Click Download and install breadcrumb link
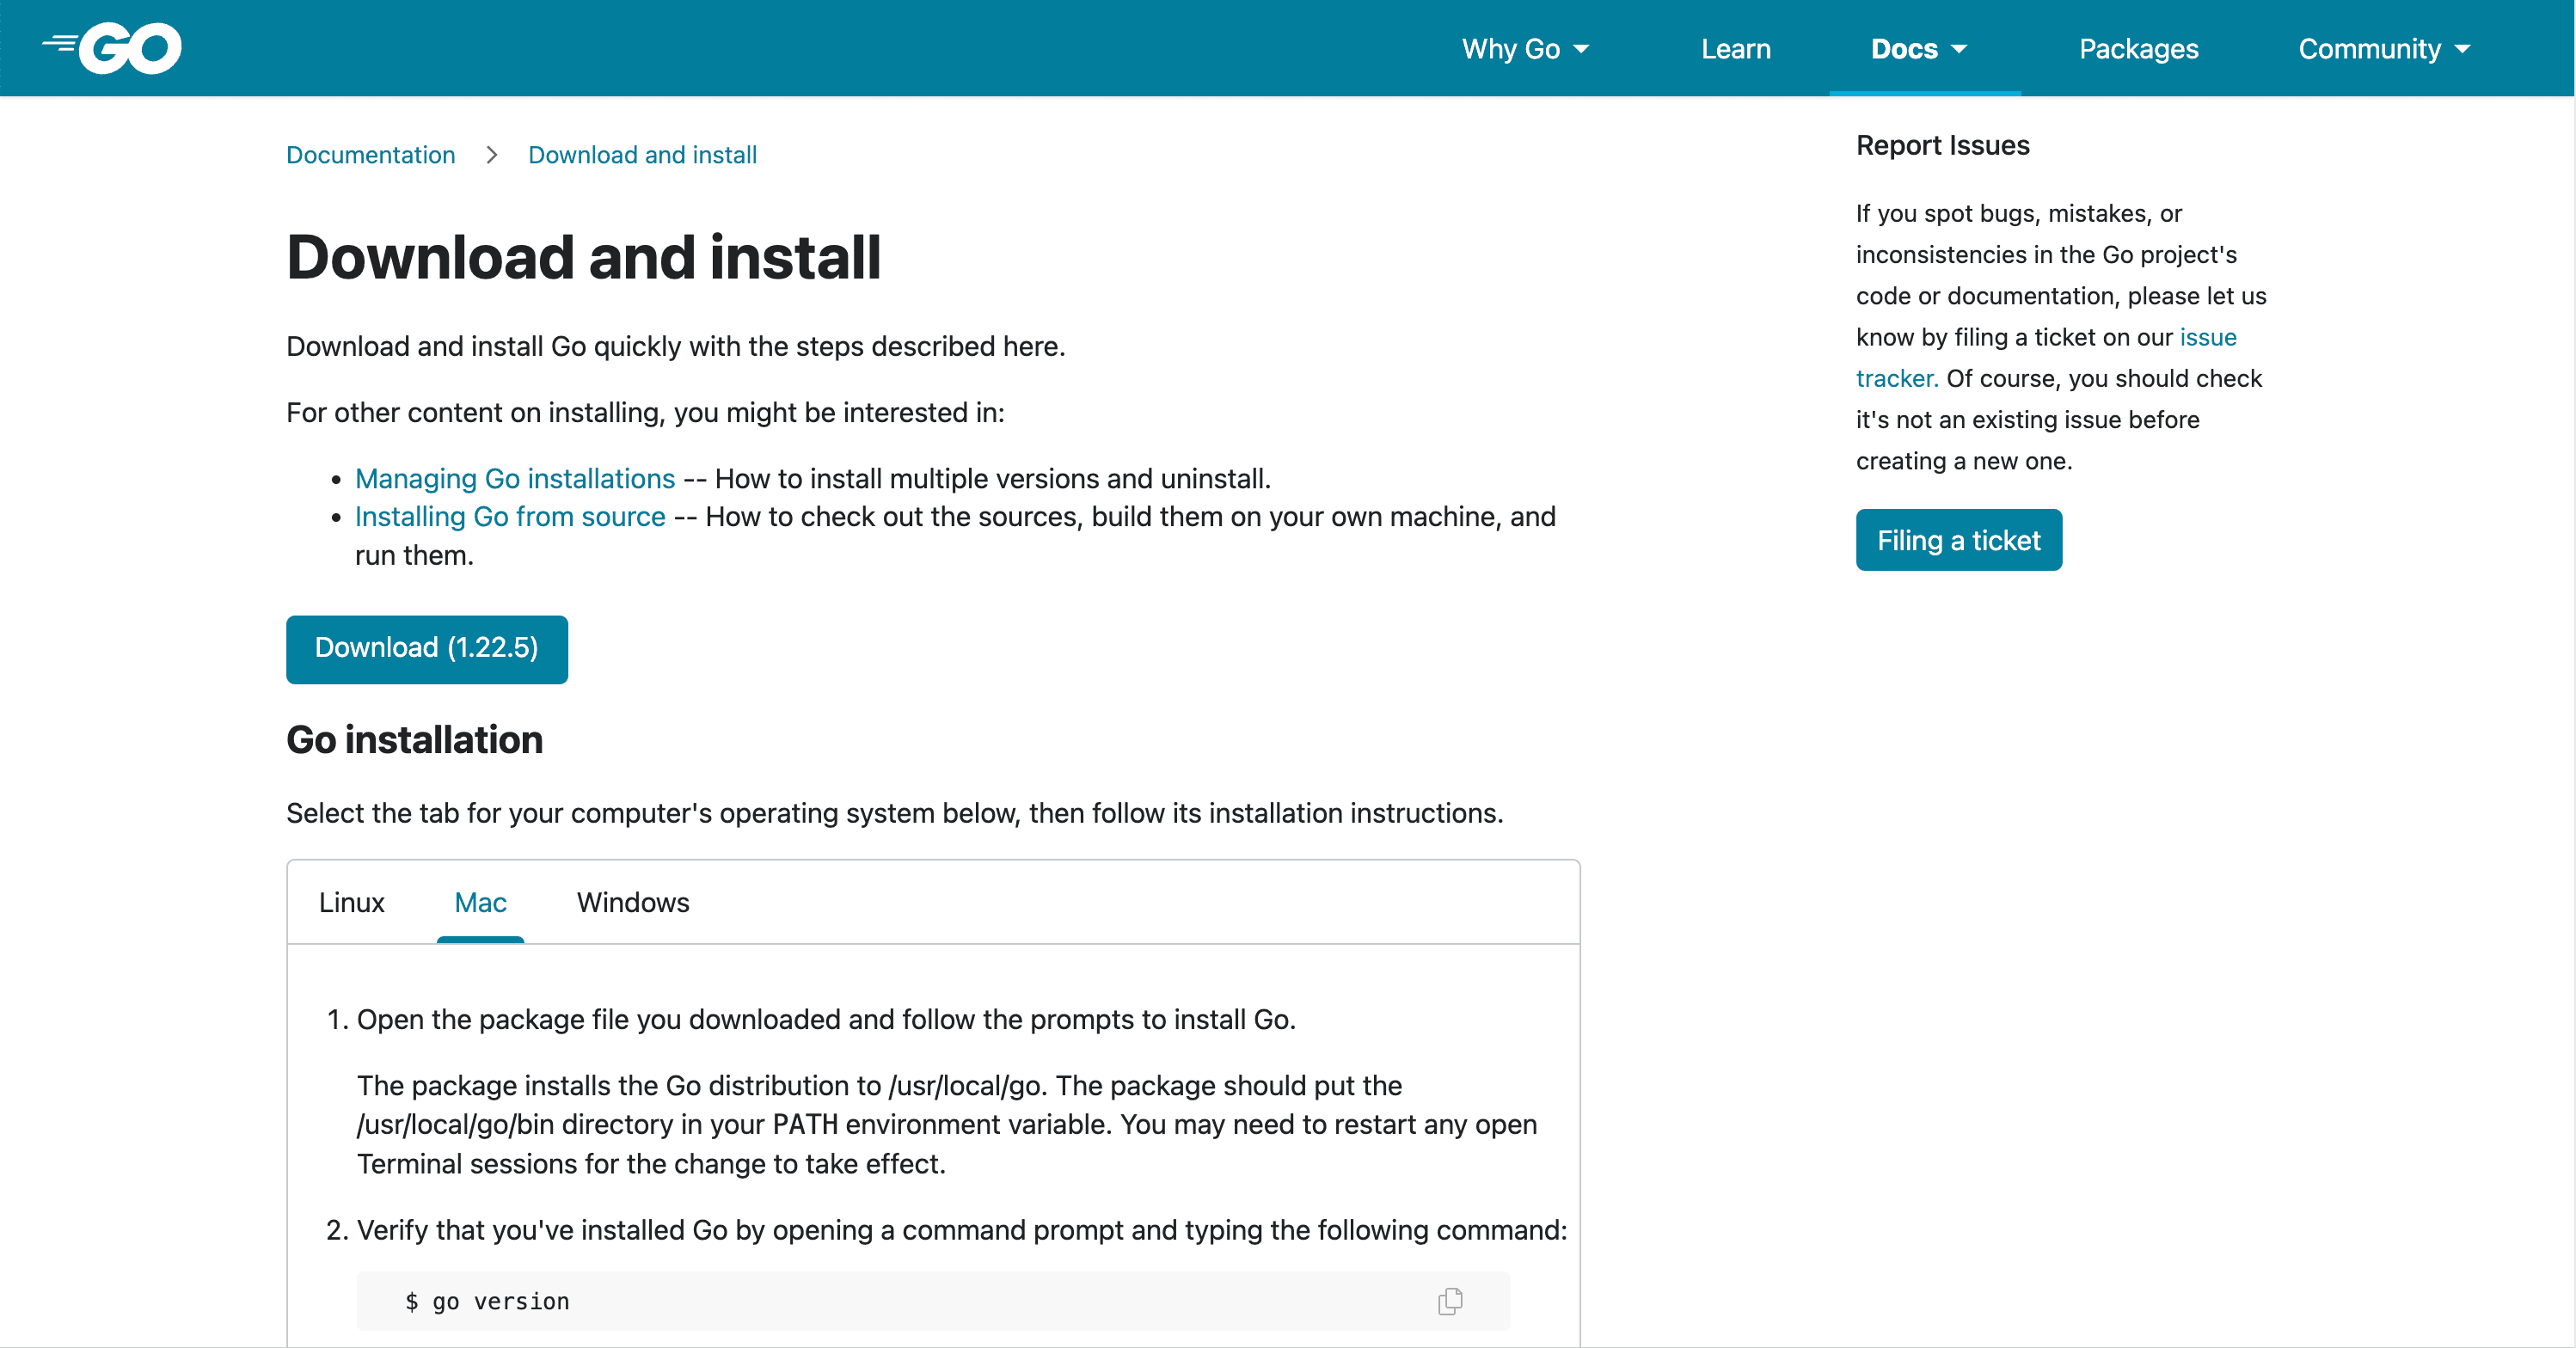 [642, 155]
